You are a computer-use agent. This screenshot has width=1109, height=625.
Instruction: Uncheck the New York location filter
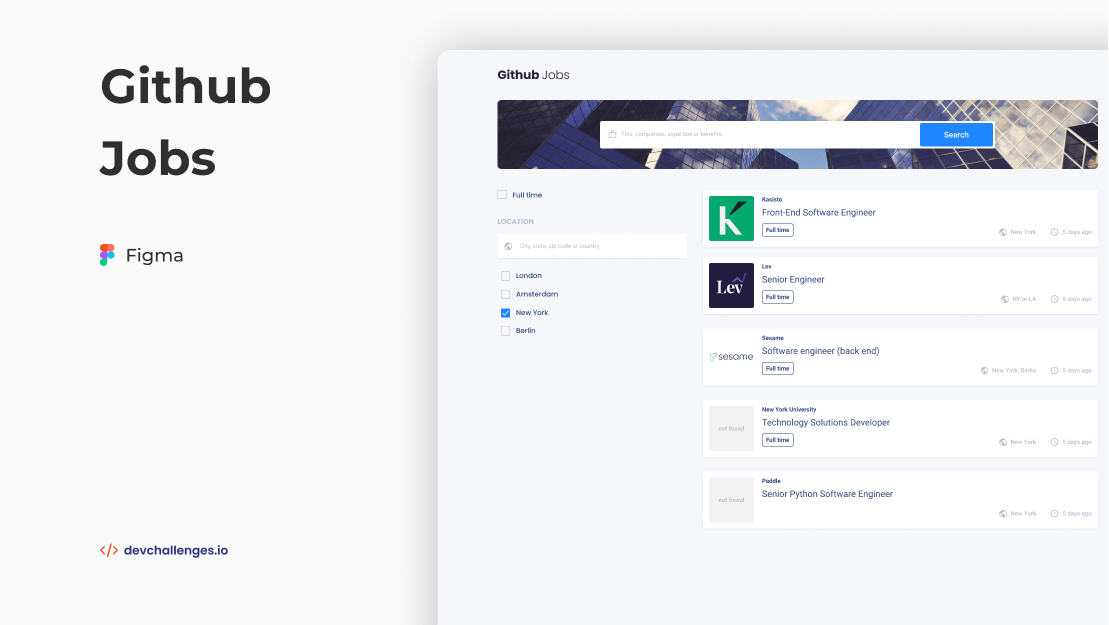(505, 312)
